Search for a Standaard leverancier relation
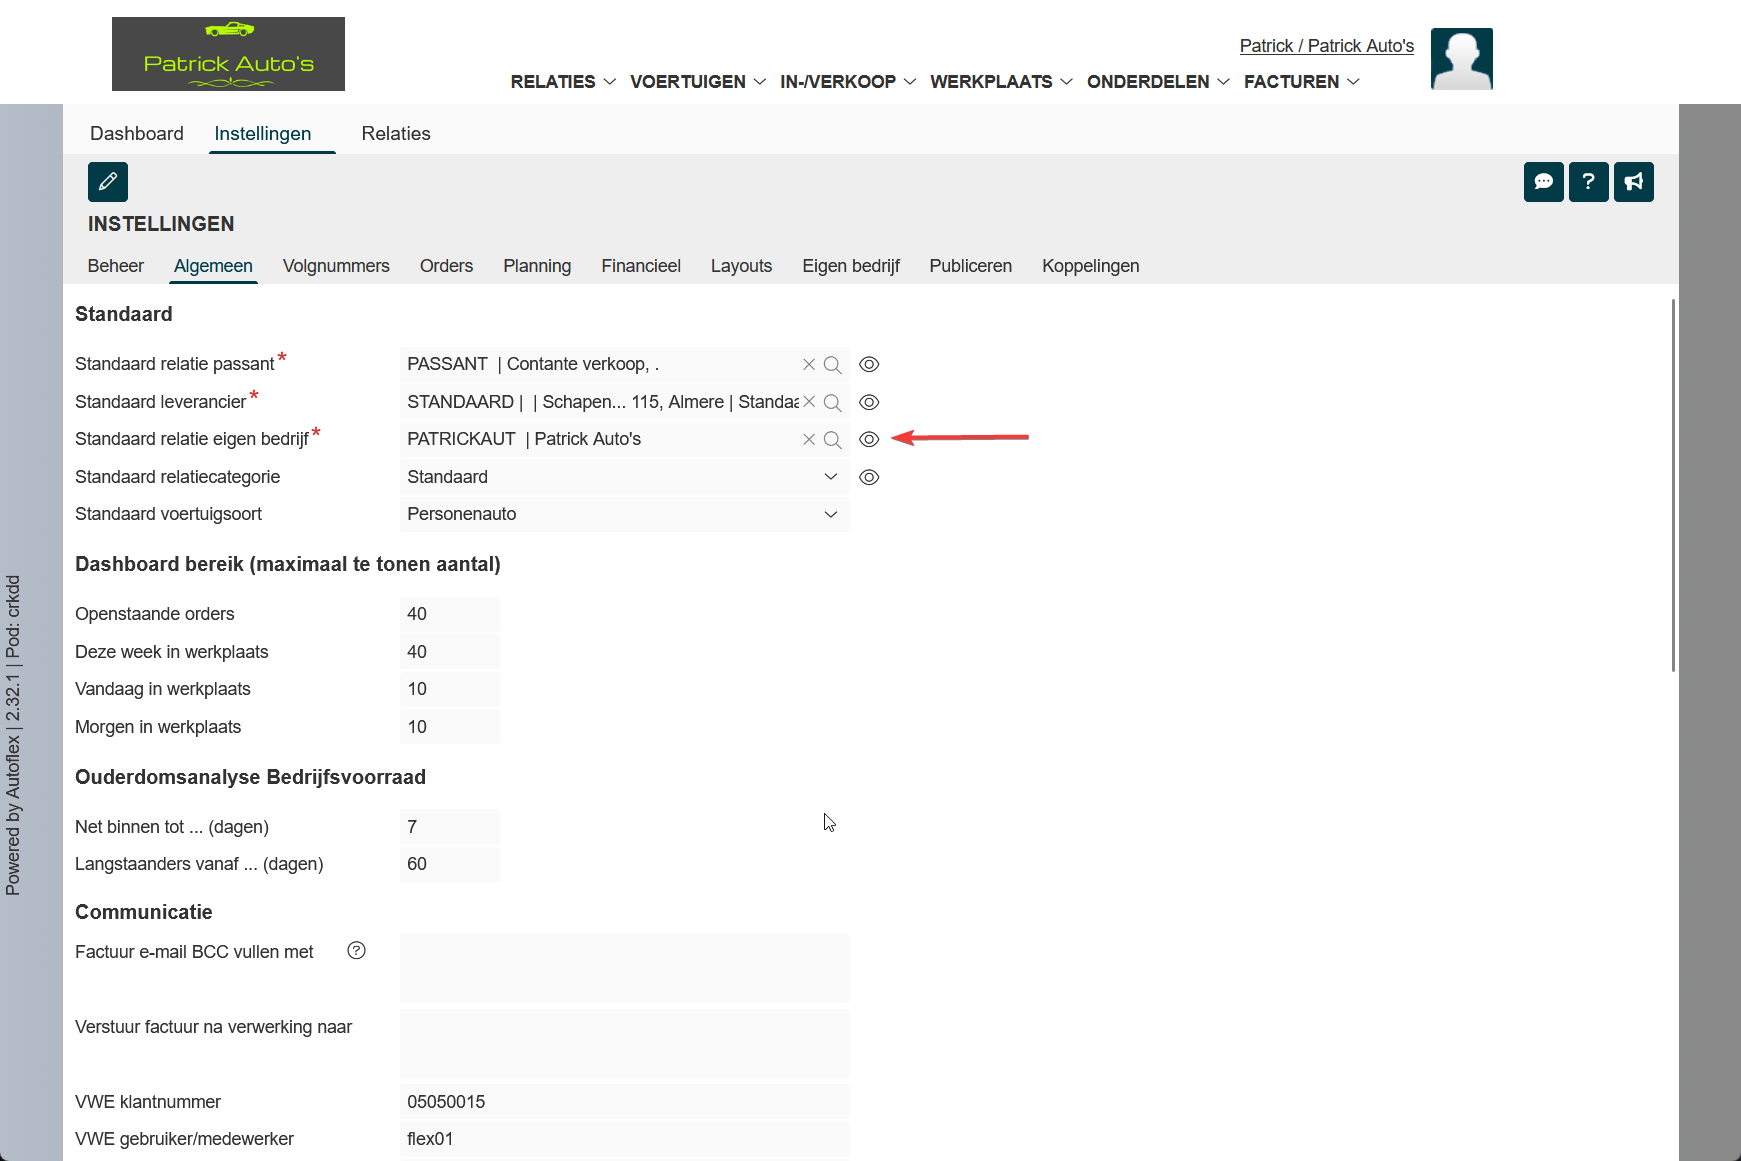The height and width of the screenshot is (1161, 1741). pyautogui.click(x=832, y=402)
